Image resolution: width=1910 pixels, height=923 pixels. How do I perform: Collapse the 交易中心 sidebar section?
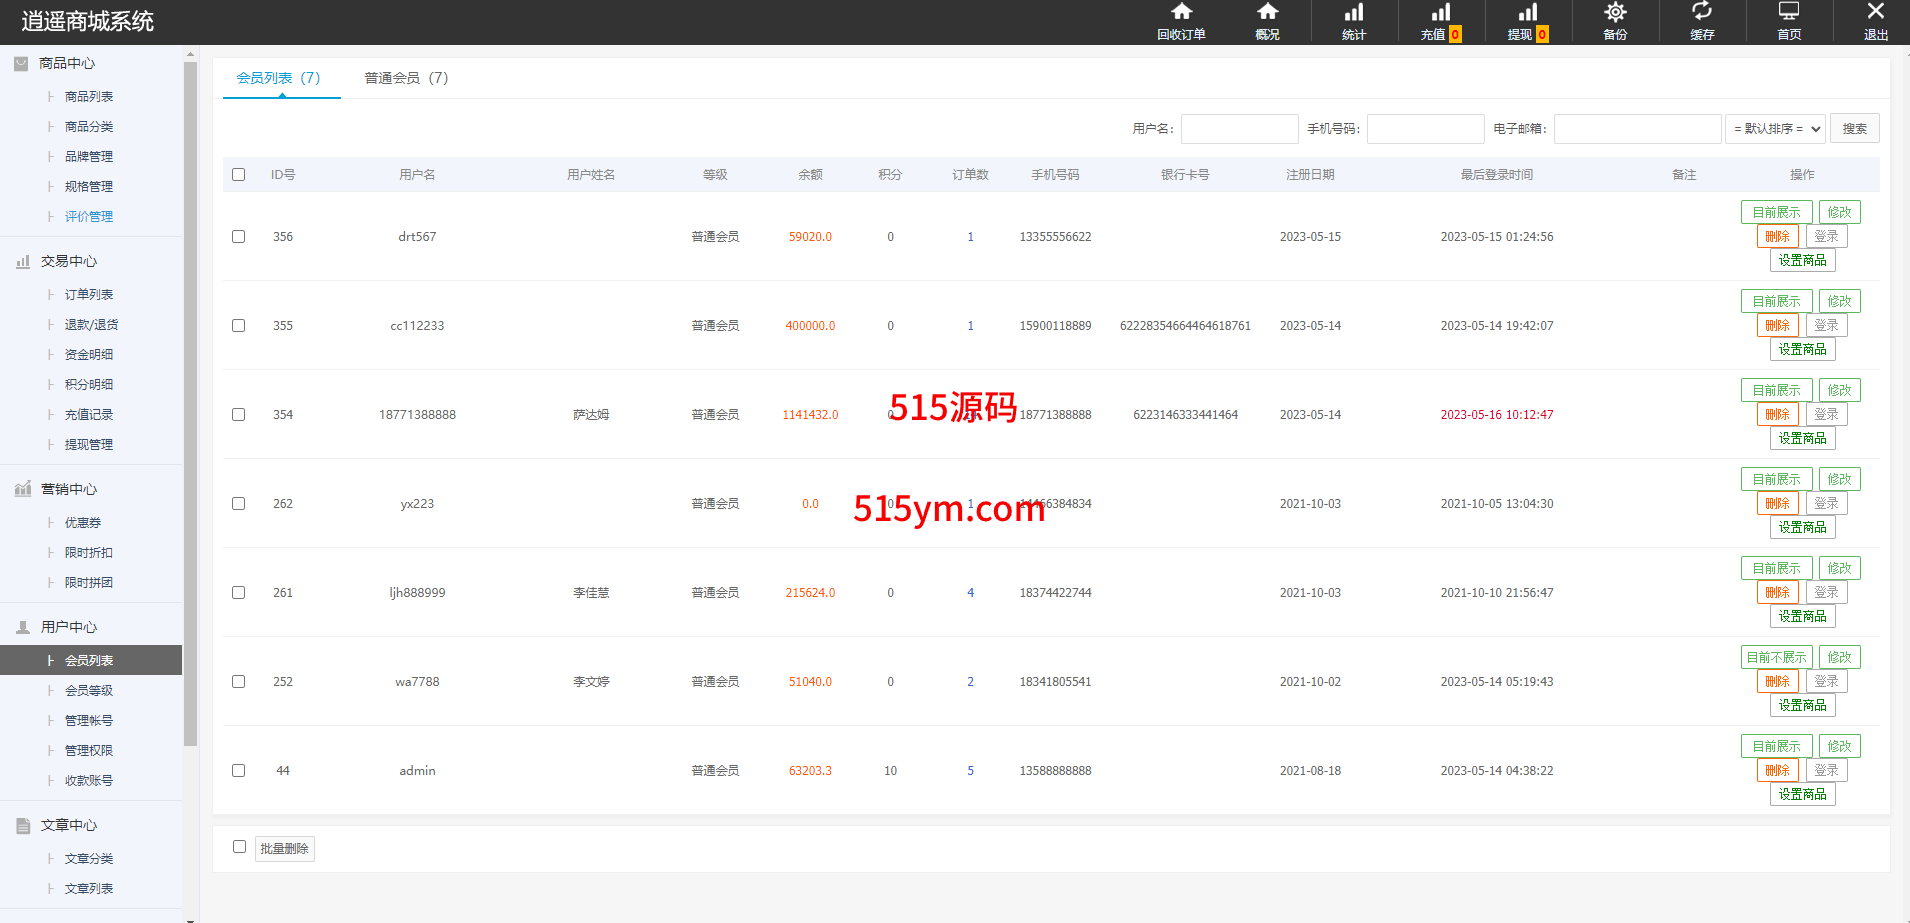pos(68,262)
